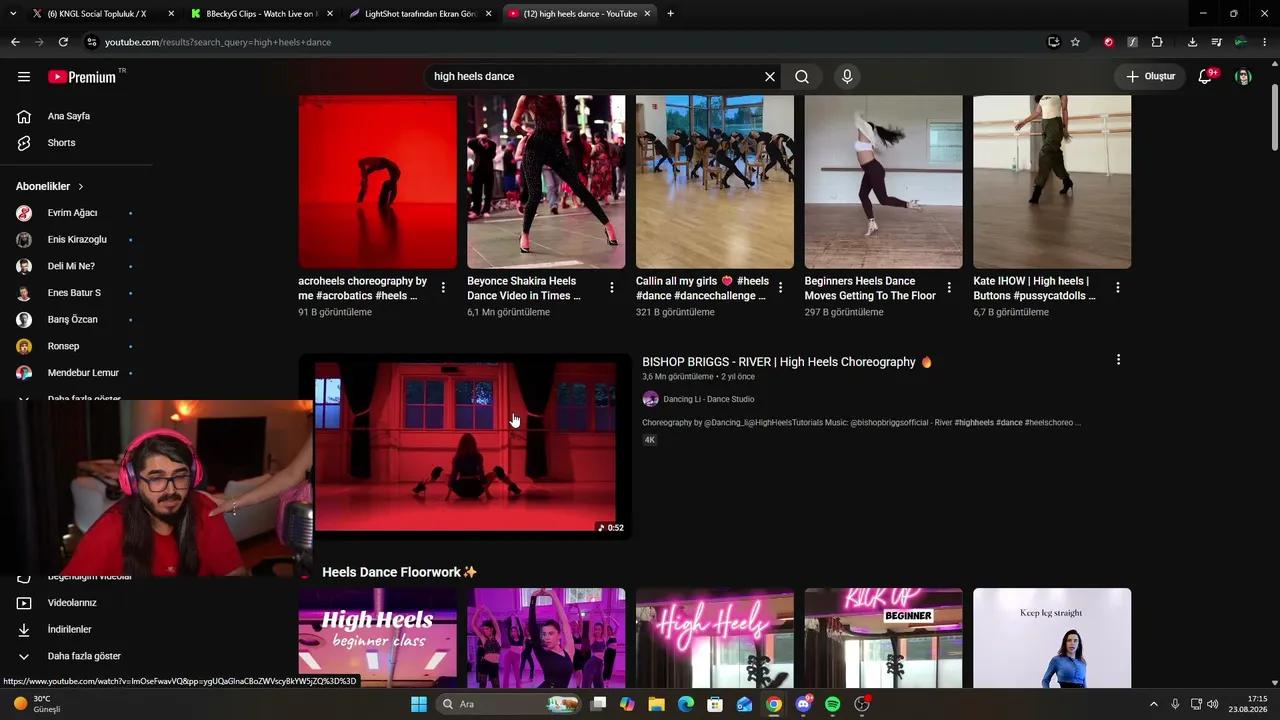Open options for Beginners Heels Dance short
Screen dimensions: 1280x720
[x=949, y=288]
